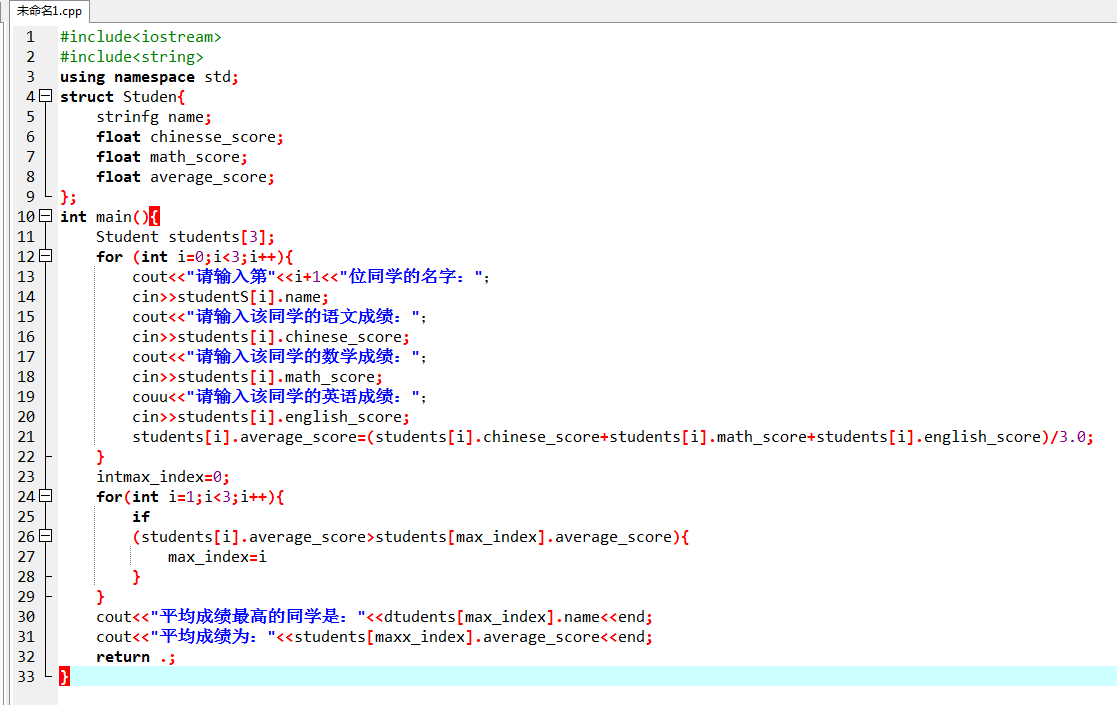Click the highlighted opening brace after main()
Image resolution: width=1117 pixels, height=705 pixels.
tap(154, 217)
